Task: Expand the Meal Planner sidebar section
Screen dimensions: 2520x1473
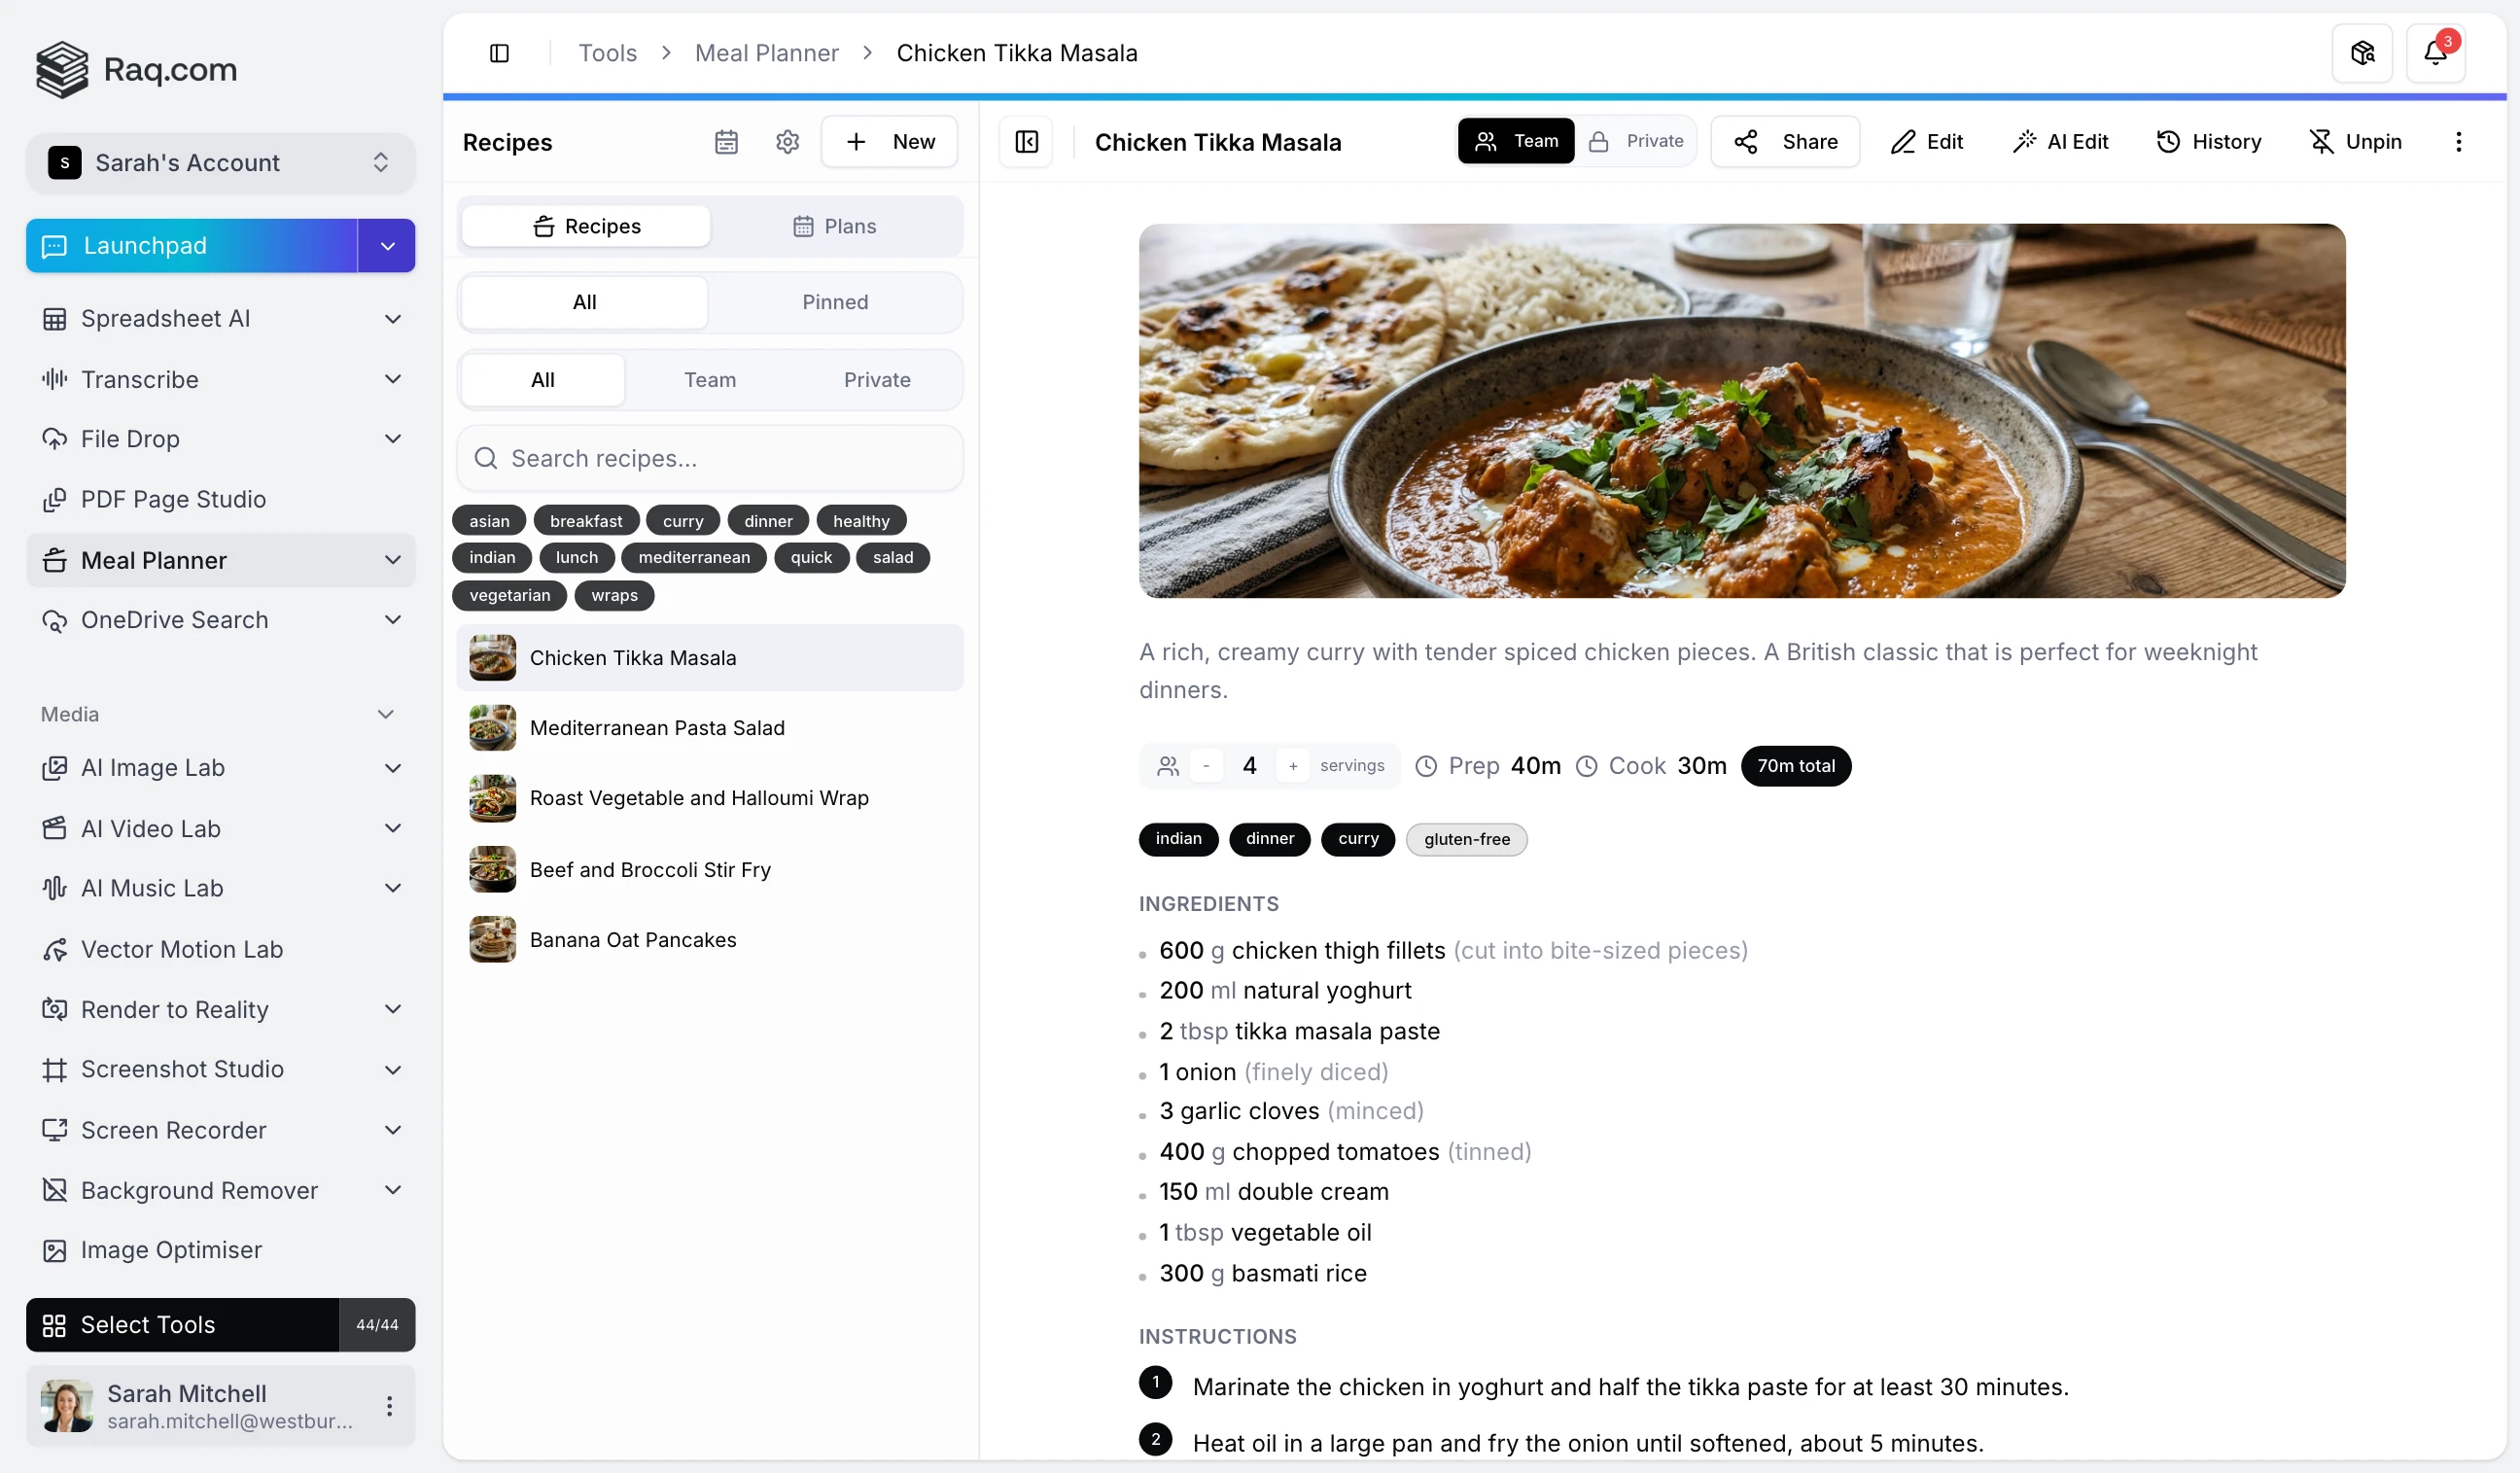Action: click(393, 560)
